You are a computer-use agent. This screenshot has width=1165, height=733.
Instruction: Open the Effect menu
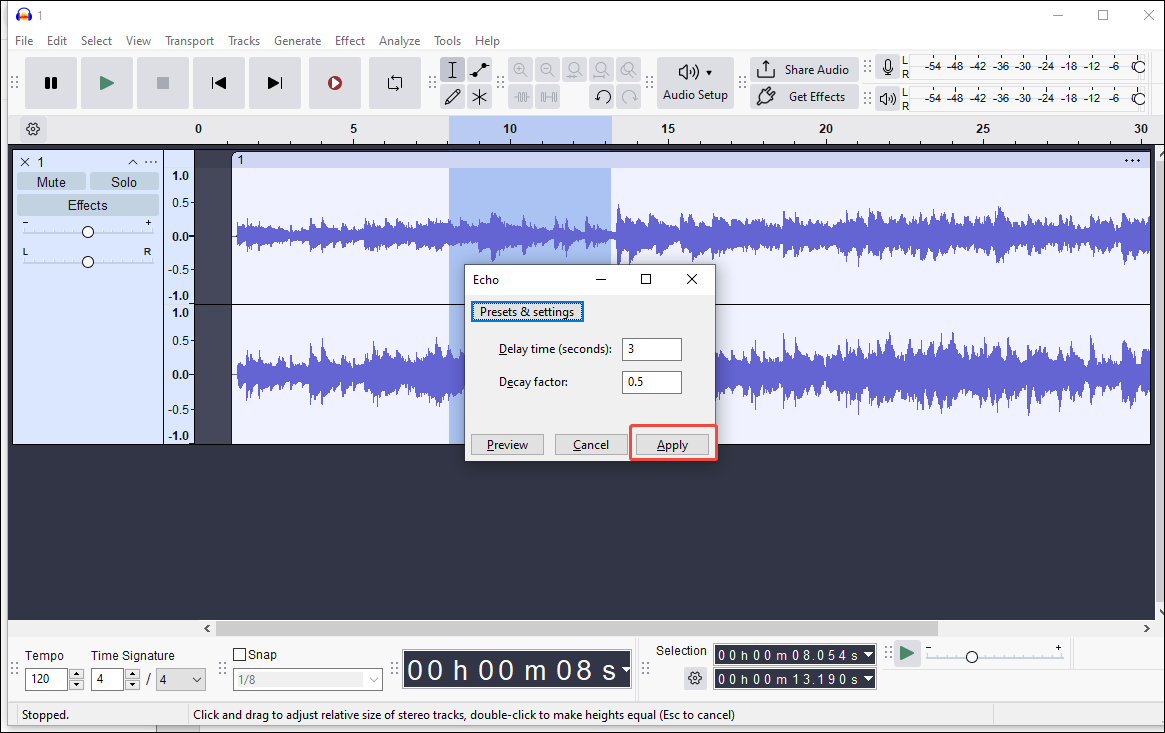(349, 41)
